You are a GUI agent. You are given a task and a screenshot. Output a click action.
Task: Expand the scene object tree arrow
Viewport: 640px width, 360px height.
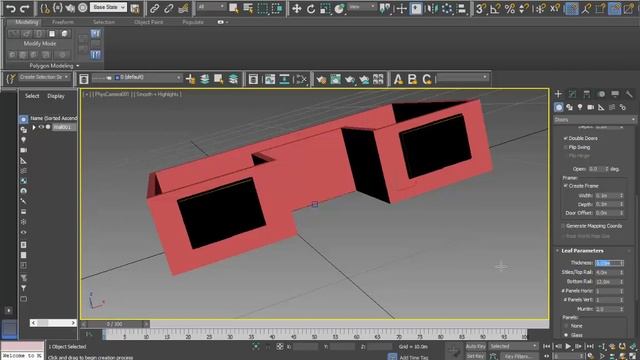34,127
